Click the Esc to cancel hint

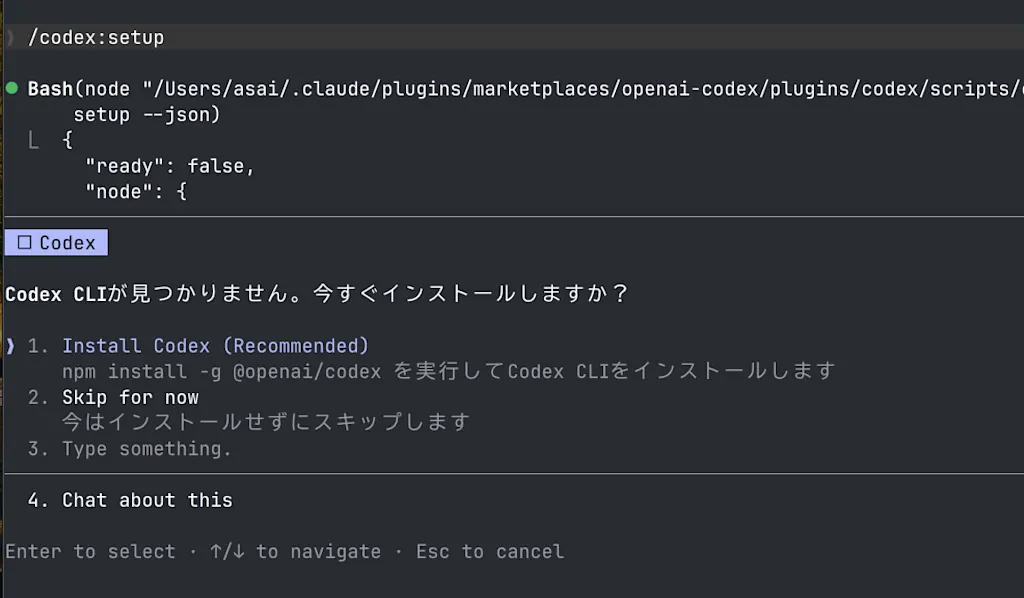click(490, 552)
